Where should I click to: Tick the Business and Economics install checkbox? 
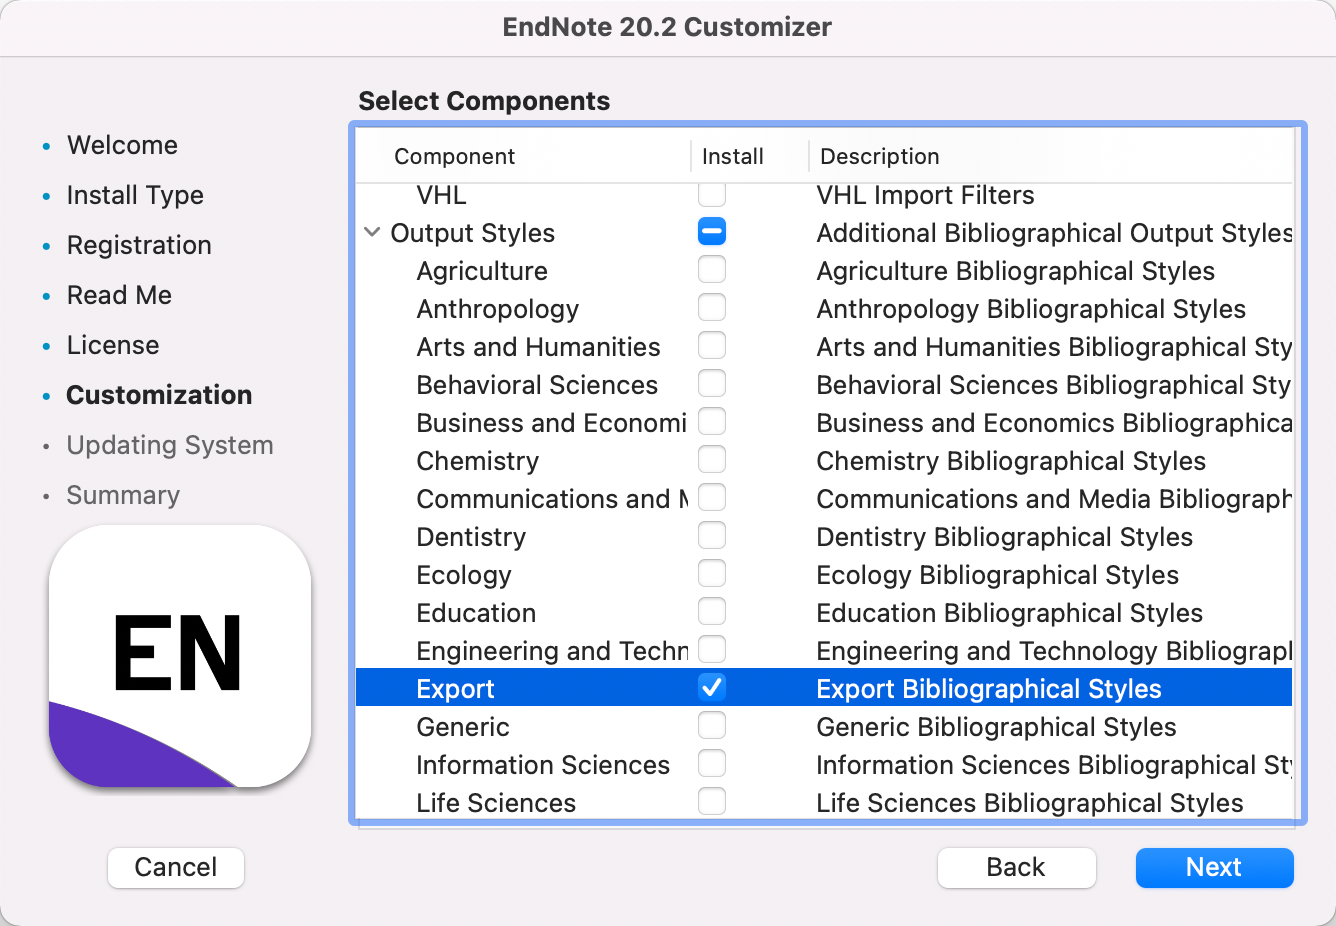712,422
